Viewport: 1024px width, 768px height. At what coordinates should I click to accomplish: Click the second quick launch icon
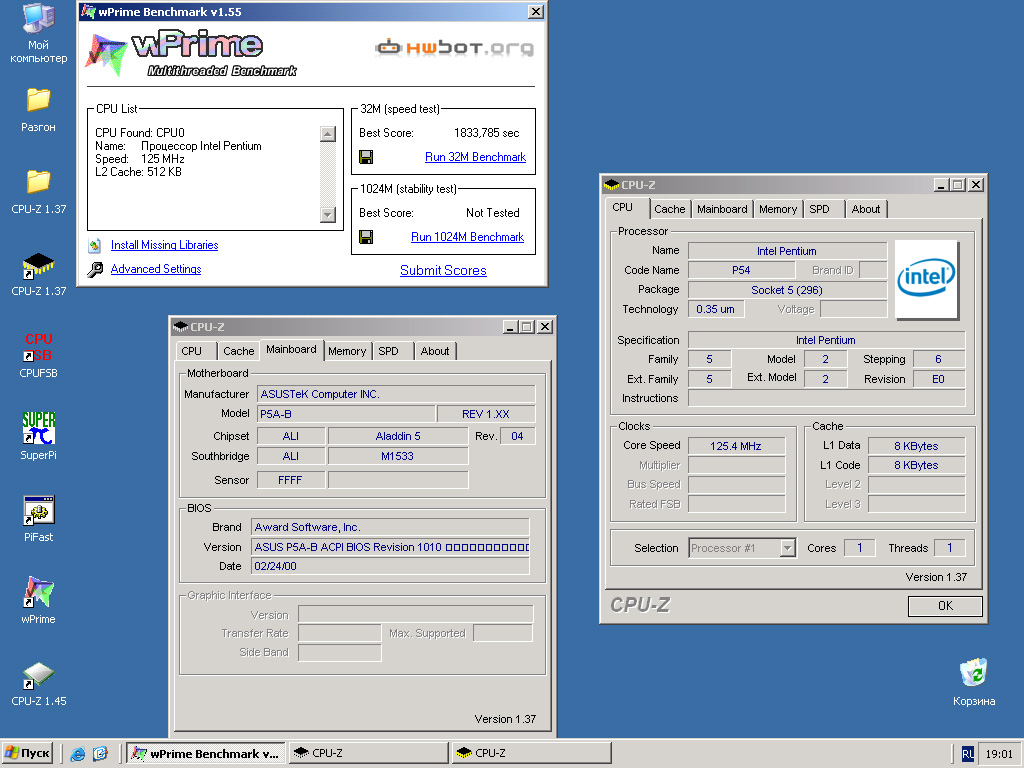100,754
